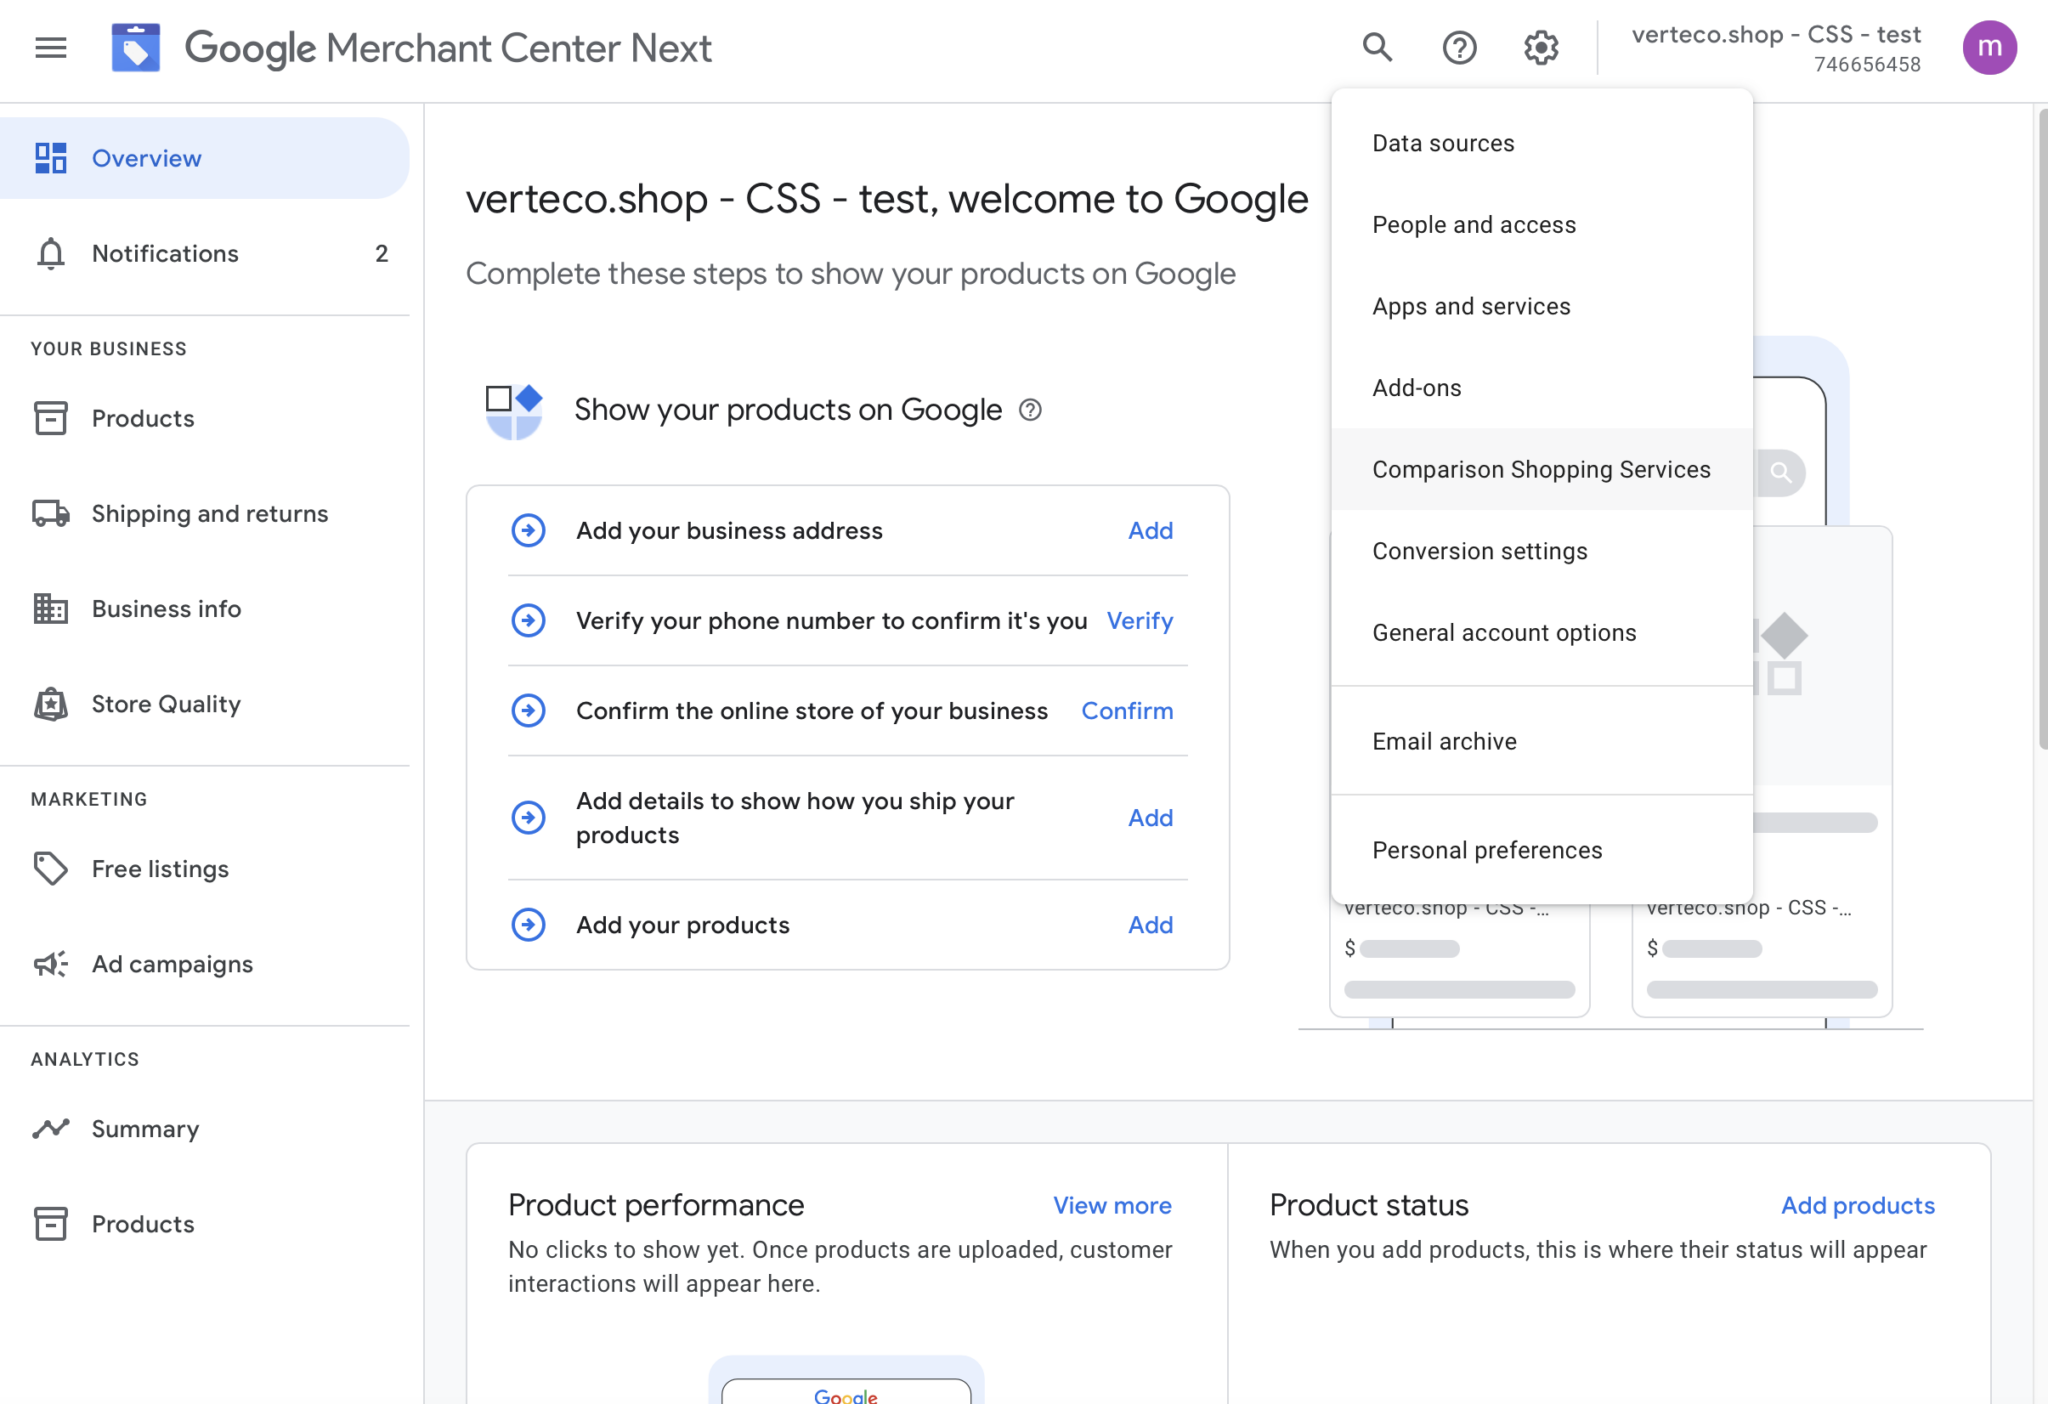Open Data sources from settings menu

tap(1443, 143)
